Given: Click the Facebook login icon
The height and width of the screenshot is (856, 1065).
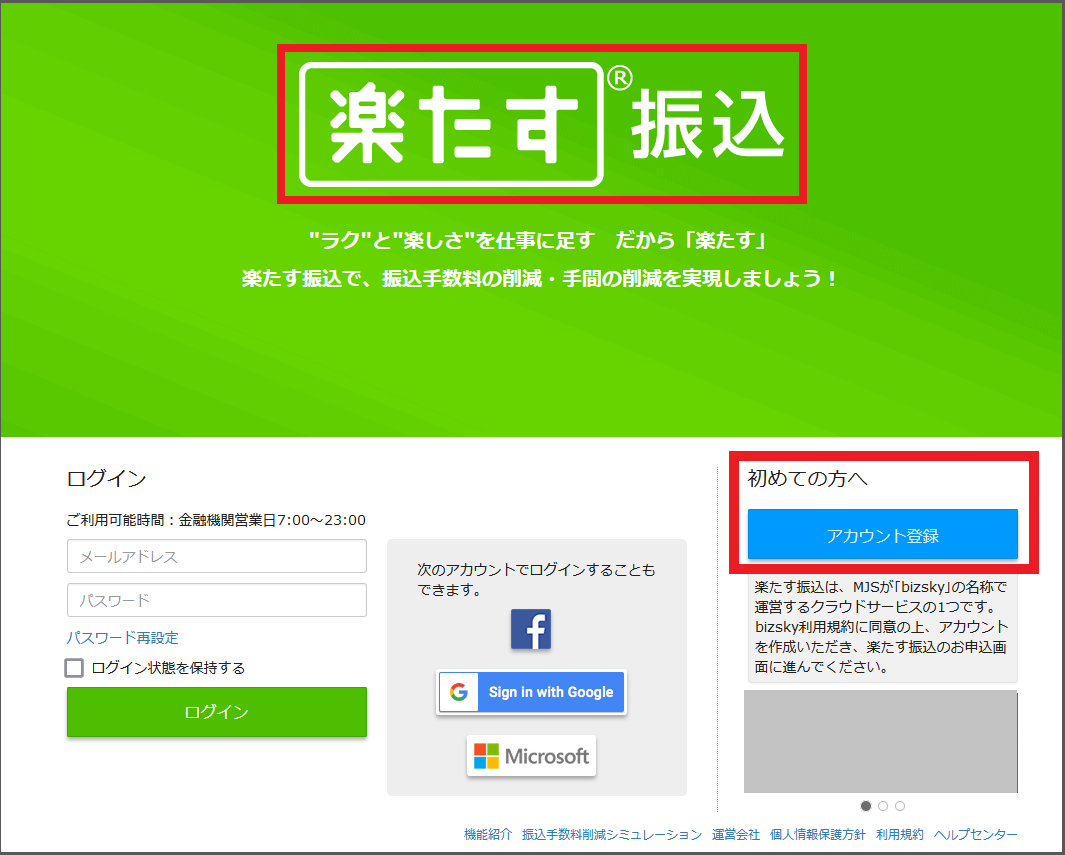Looking at the screenshot, I should click(530, 629).
